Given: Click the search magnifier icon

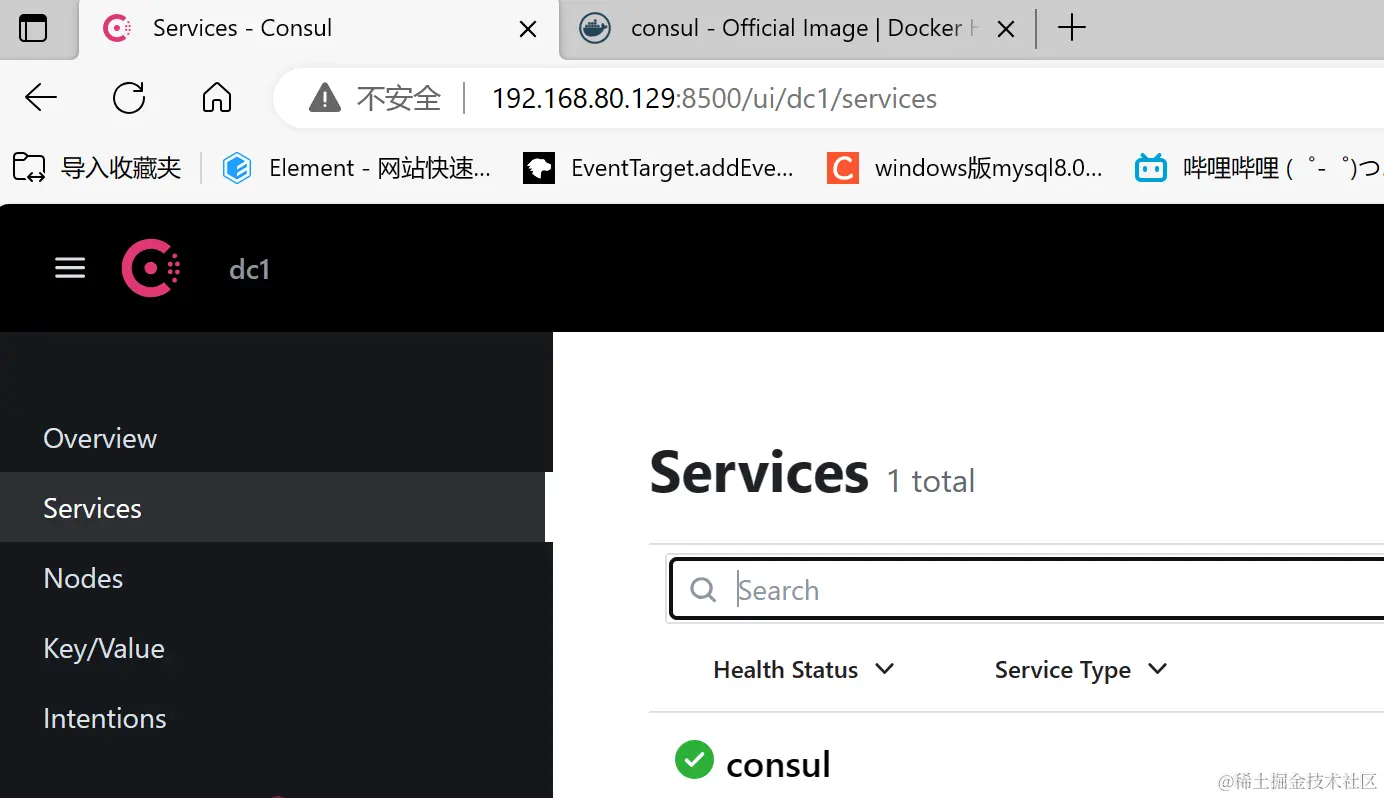Looking at the screenshot, I should coord(703,590).
